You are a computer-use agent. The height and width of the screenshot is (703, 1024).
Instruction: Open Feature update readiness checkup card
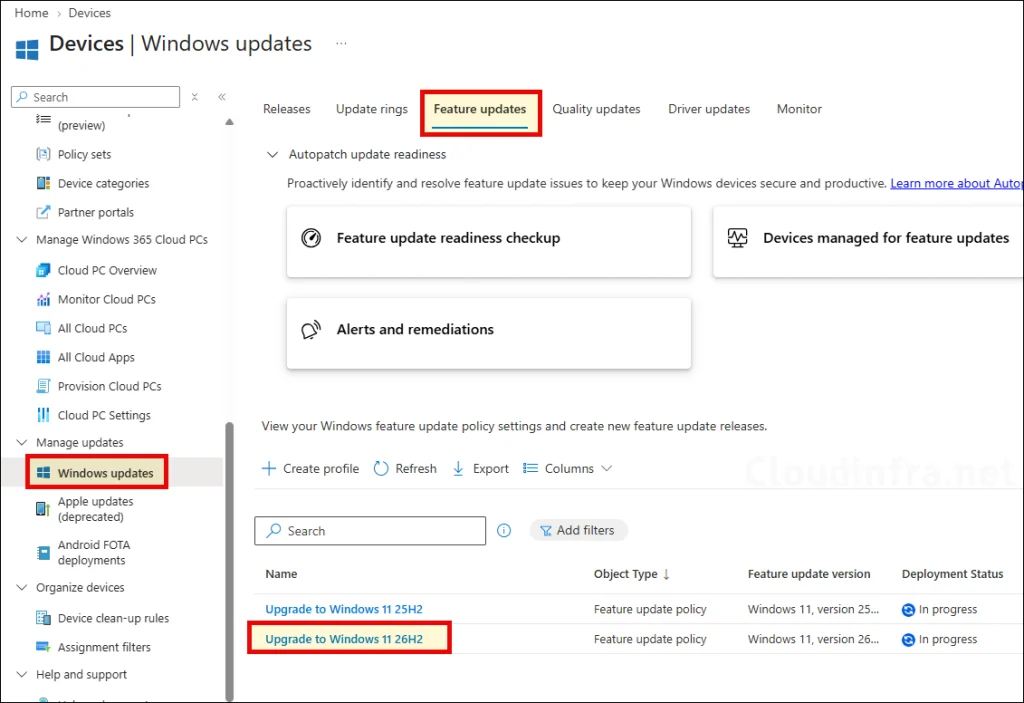tap(488, 241)
